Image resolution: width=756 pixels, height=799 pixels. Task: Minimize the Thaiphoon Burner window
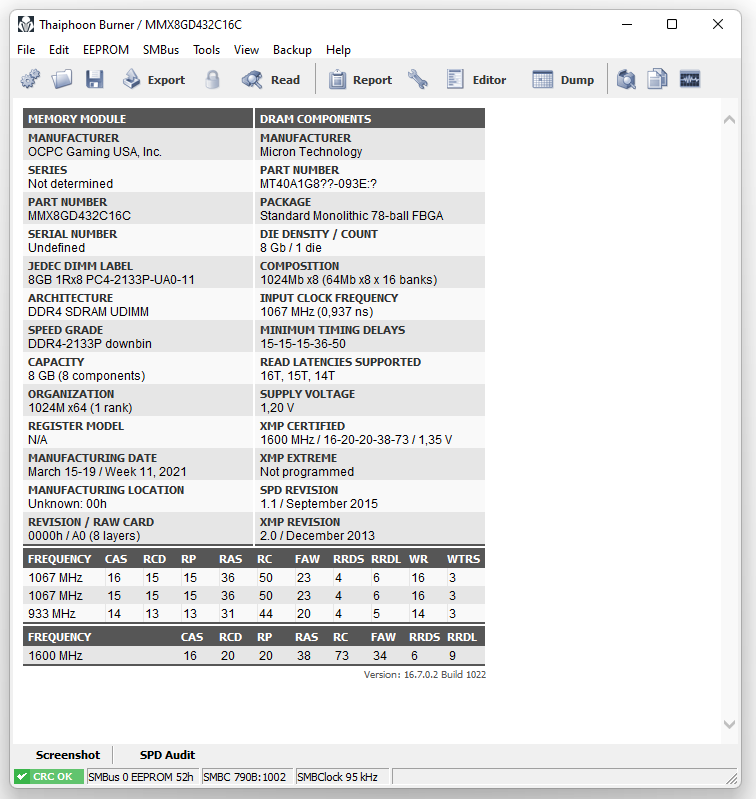click(x=627, y=24)
